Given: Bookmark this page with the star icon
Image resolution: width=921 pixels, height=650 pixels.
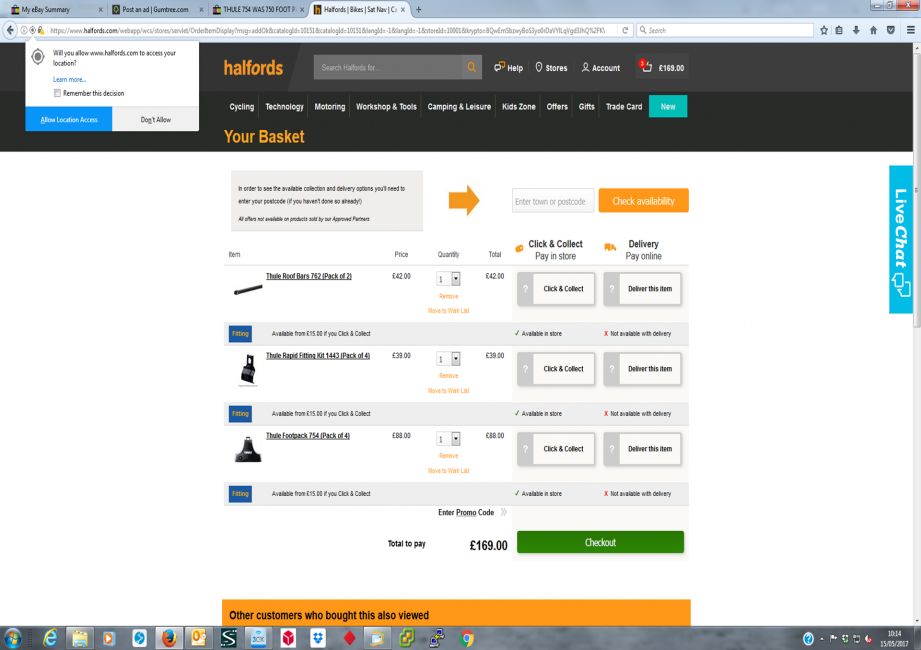Looking at the screenshot, I should (824, 30).
